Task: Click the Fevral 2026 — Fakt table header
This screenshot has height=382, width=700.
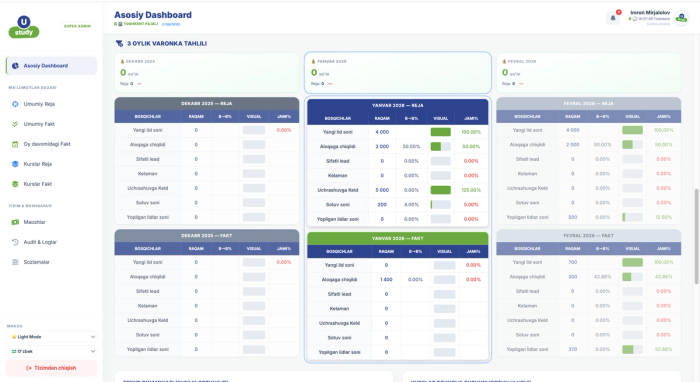Action: pos(589,236)
